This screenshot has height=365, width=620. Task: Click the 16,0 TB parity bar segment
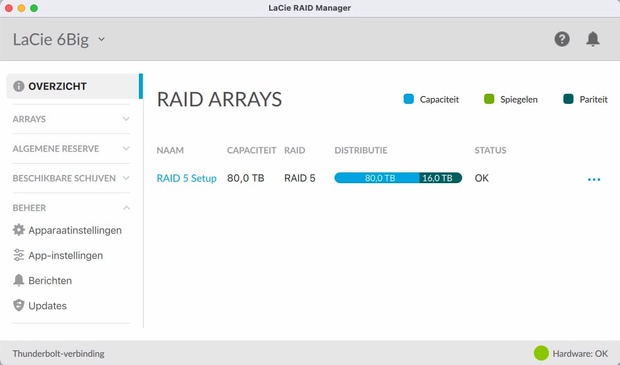click(440, 178)
